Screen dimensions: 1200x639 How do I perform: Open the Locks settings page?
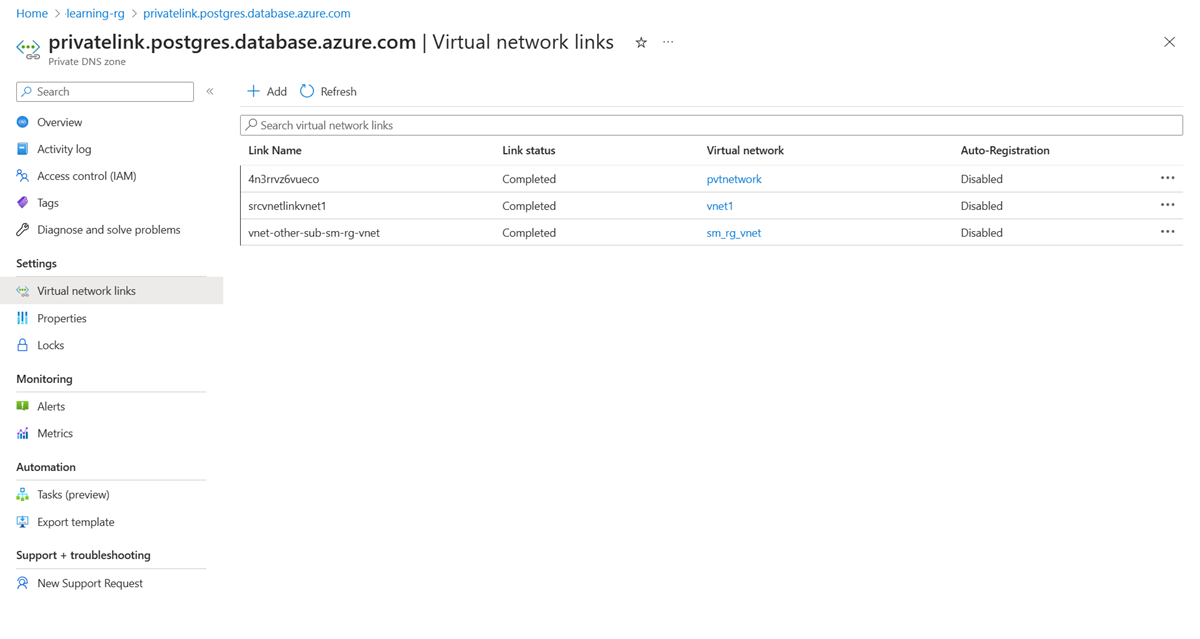click(51, 345)
